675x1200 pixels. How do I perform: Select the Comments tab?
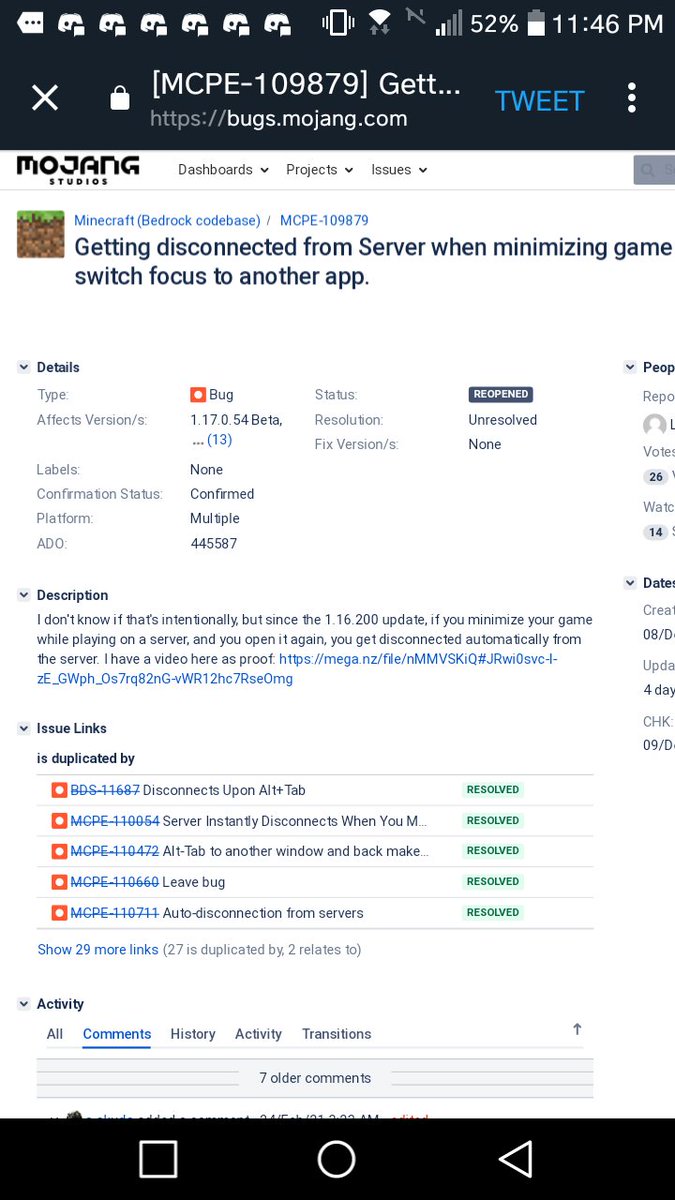[x=117, y=1034]
